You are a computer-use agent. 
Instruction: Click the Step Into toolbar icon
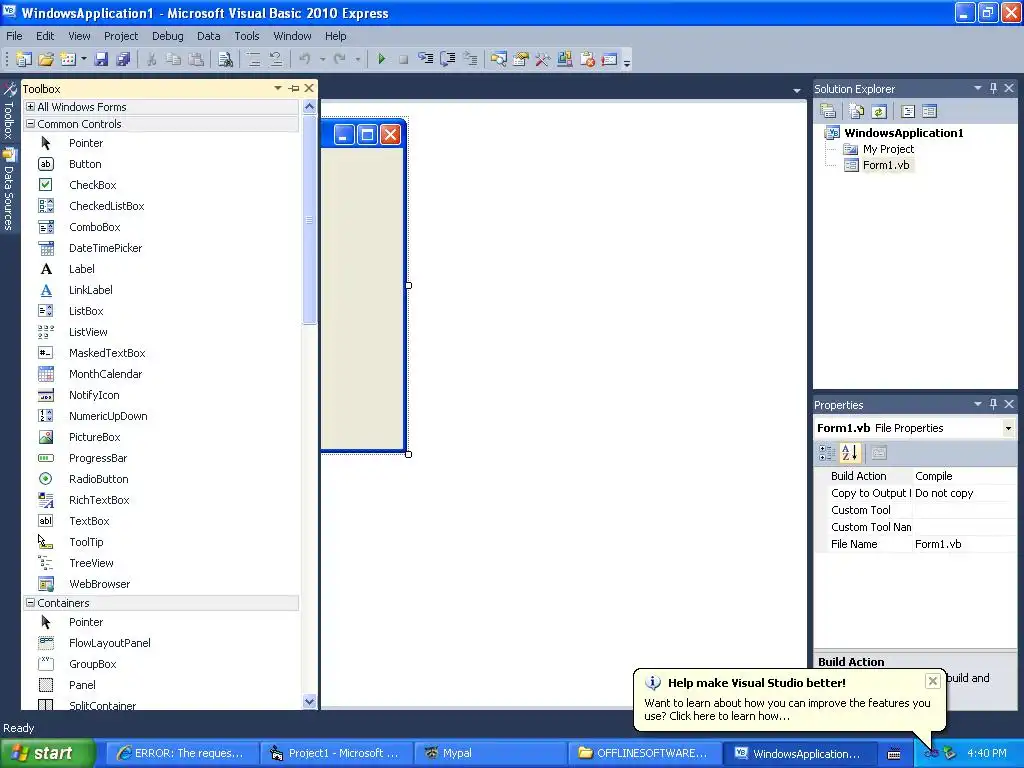426,59
